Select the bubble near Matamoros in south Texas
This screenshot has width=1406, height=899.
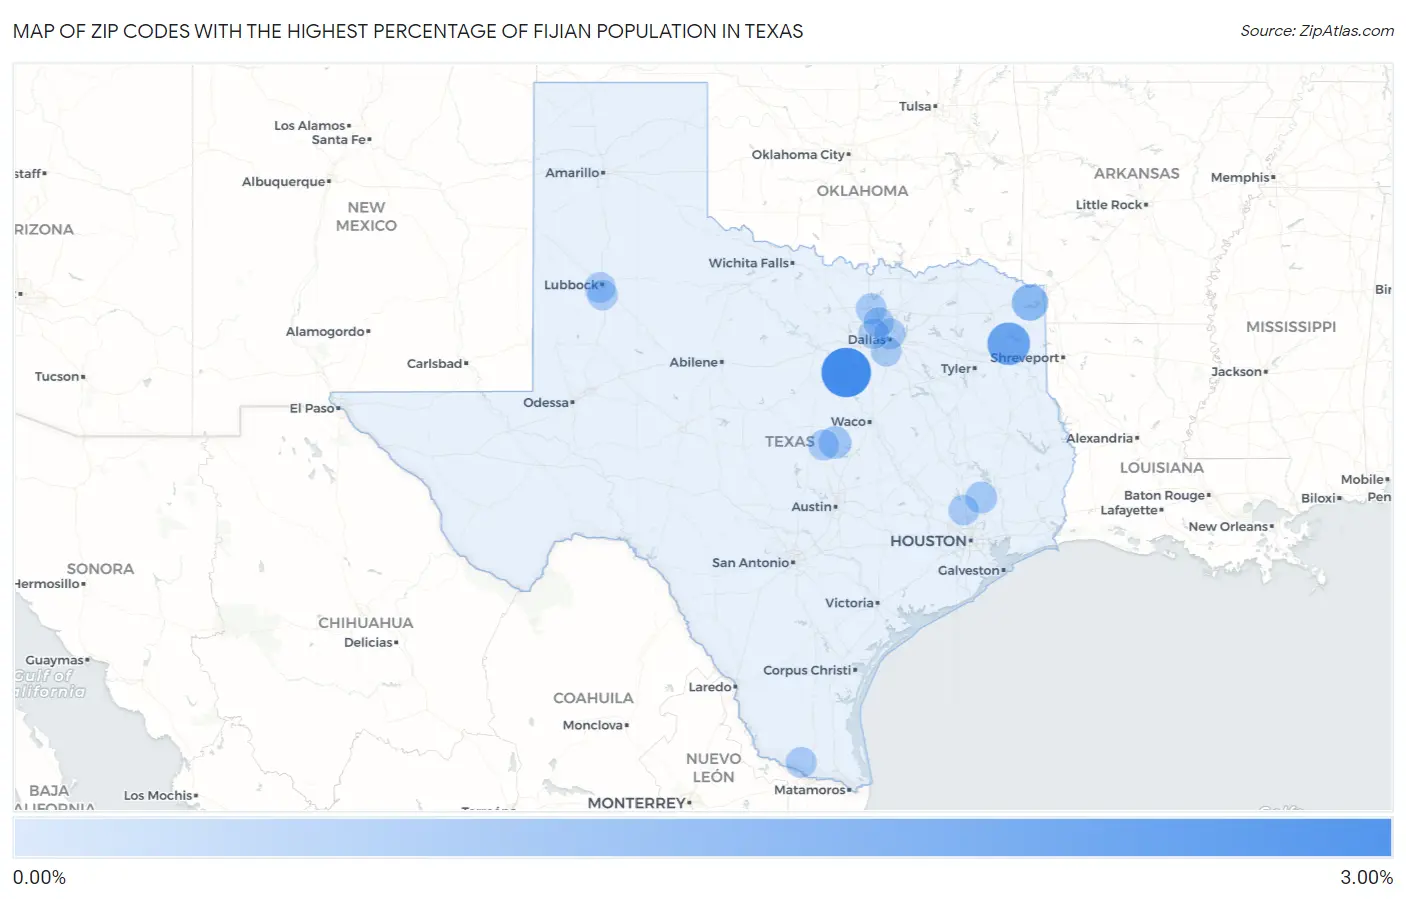coord(801,762)
